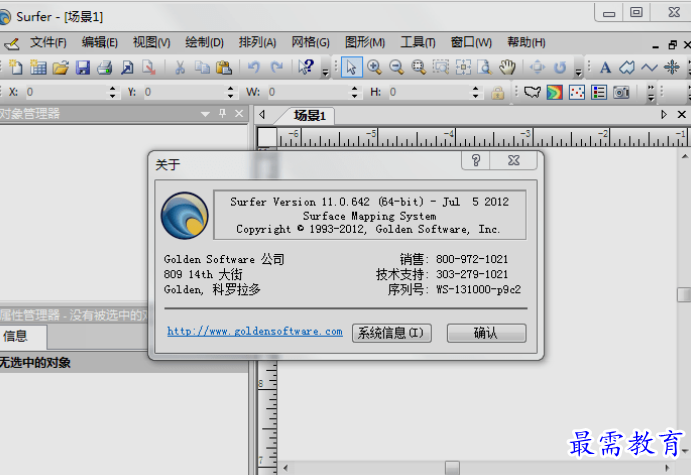691x475 pixels.
Task: Click the About dialog help question mark
Action: tap(476, 160)
